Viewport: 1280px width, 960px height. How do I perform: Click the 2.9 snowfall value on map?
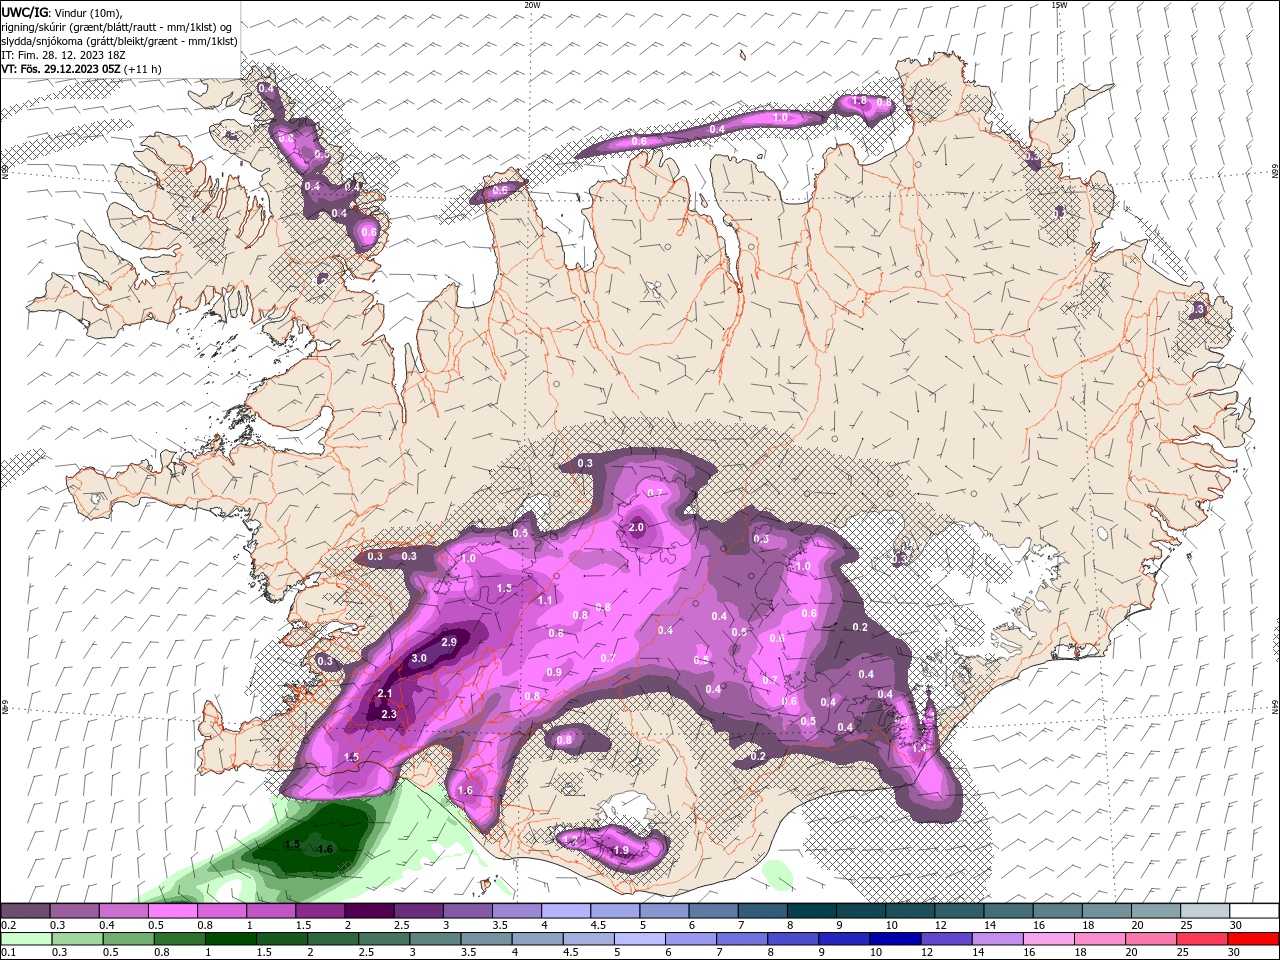[449, 642]
